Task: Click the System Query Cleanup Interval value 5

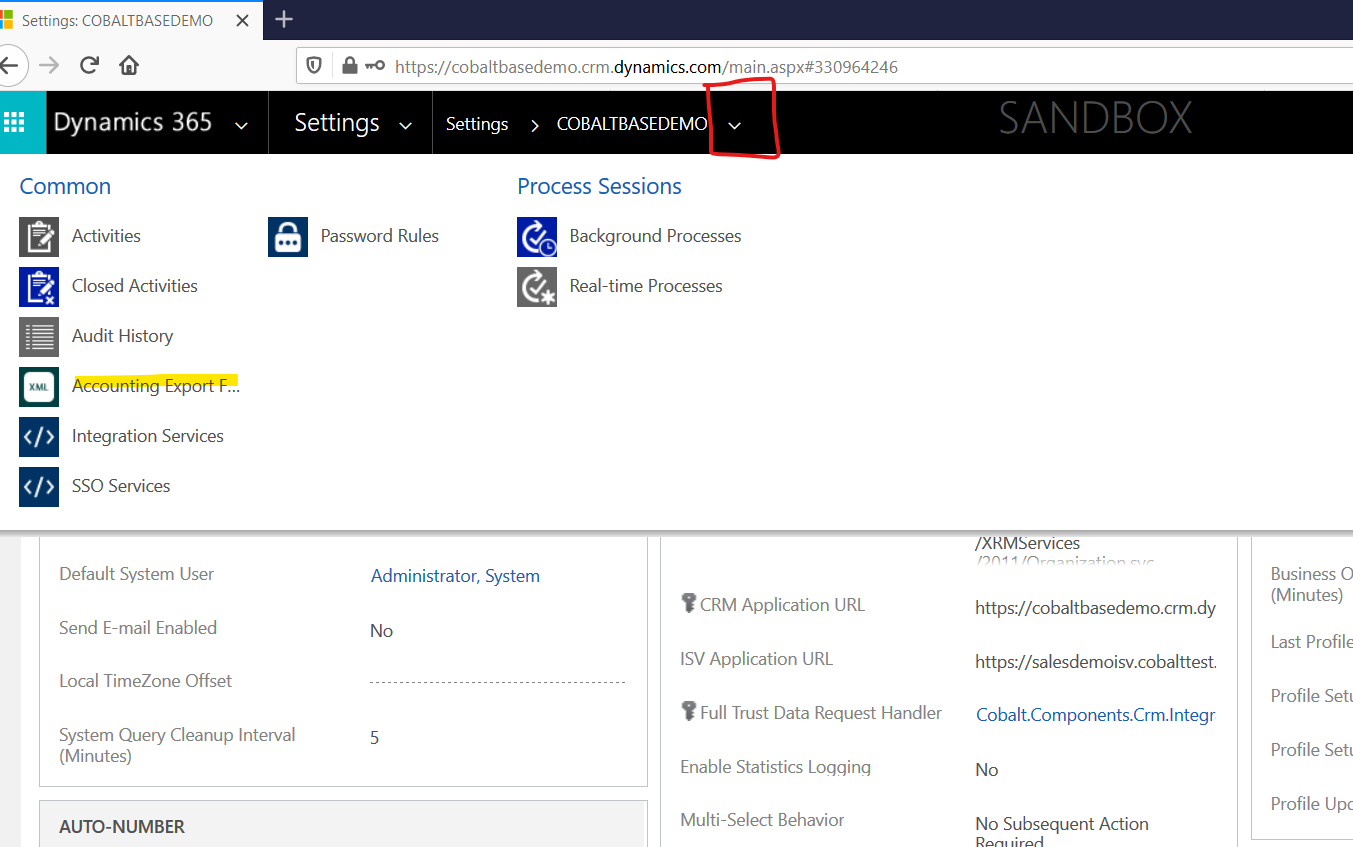Action: [x=375, y=738]
